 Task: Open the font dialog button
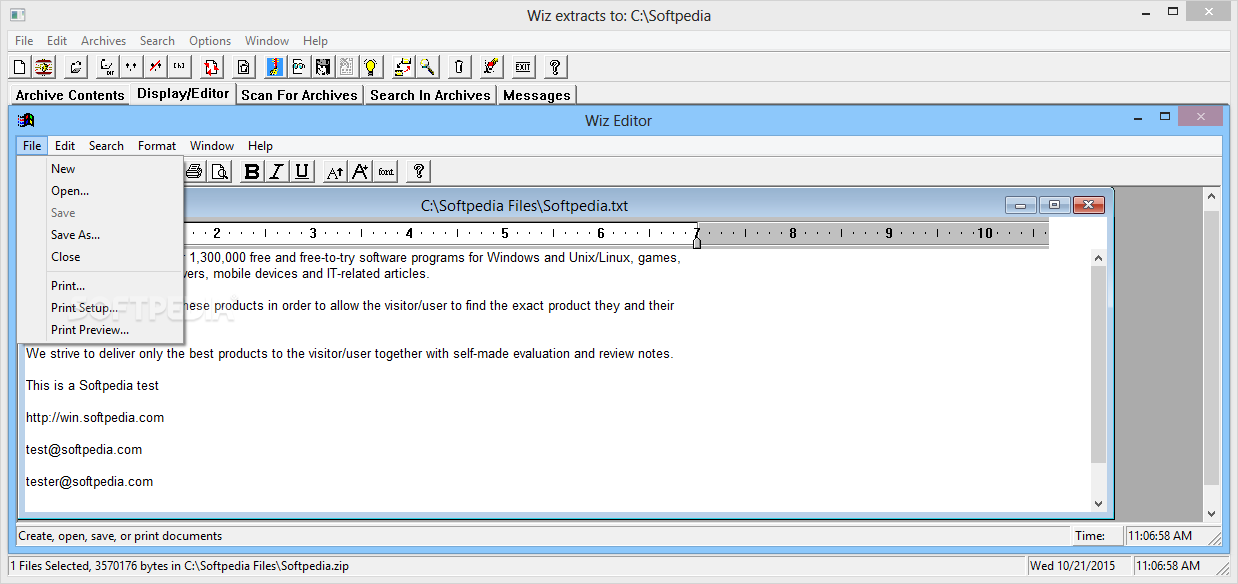tap(386, 171)
